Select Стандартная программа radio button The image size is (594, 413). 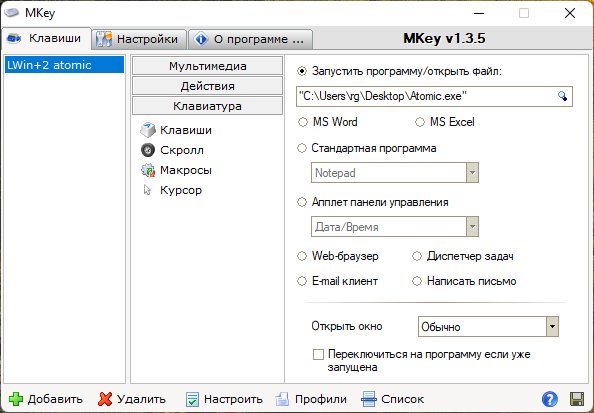point(302,148)
